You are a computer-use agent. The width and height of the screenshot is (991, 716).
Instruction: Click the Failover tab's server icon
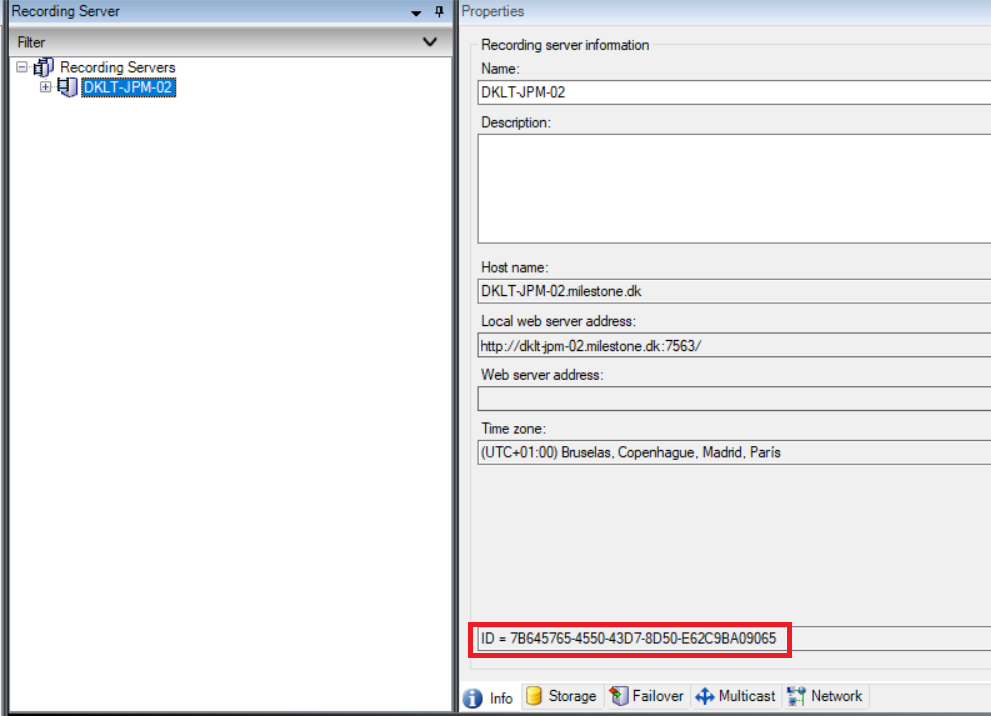pos(618,696)
